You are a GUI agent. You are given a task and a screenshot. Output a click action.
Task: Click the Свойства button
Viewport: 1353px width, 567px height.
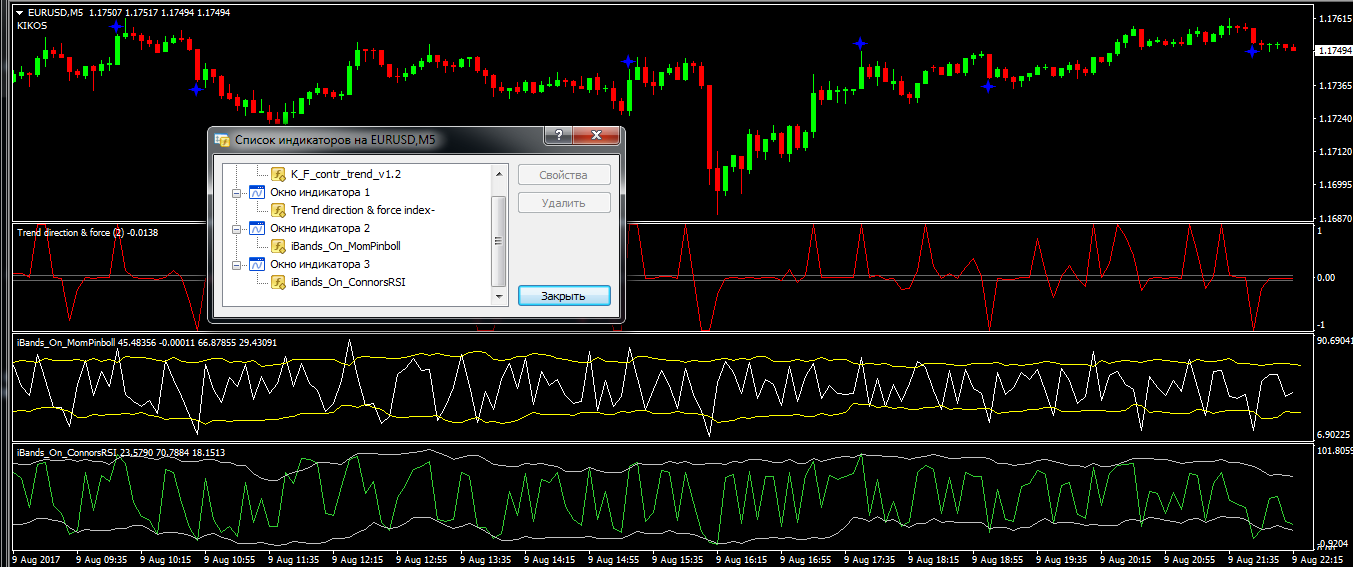(563, 175)
